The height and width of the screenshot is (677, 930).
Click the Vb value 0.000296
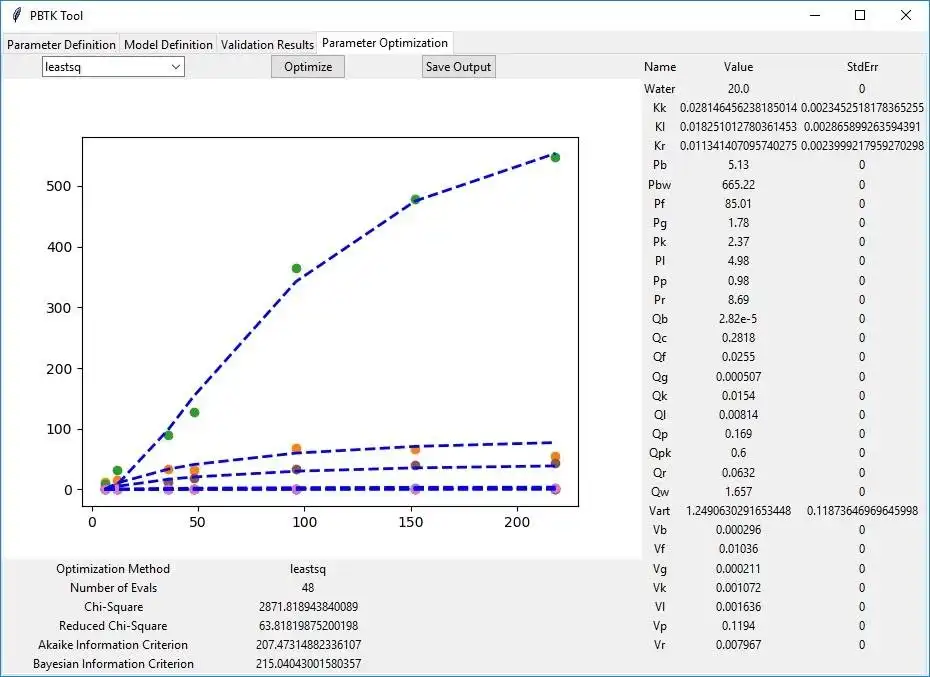(738, 530)
